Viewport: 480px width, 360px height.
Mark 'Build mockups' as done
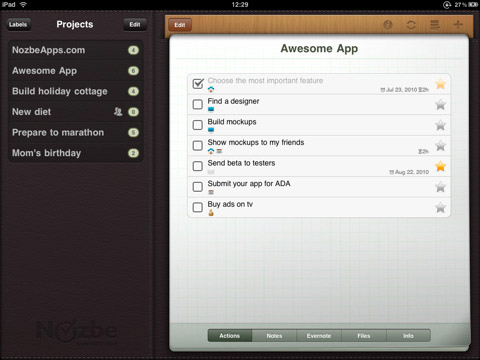click(x=198, y=125)
